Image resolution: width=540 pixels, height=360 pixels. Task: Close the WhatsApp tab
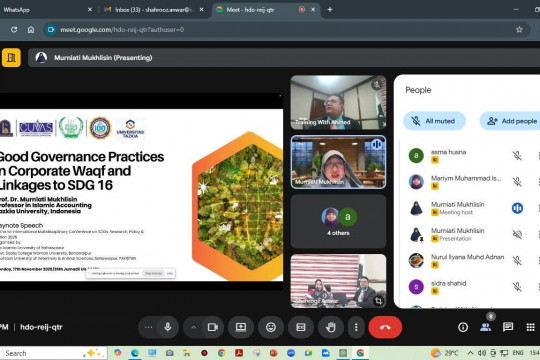tap(90, 10)
